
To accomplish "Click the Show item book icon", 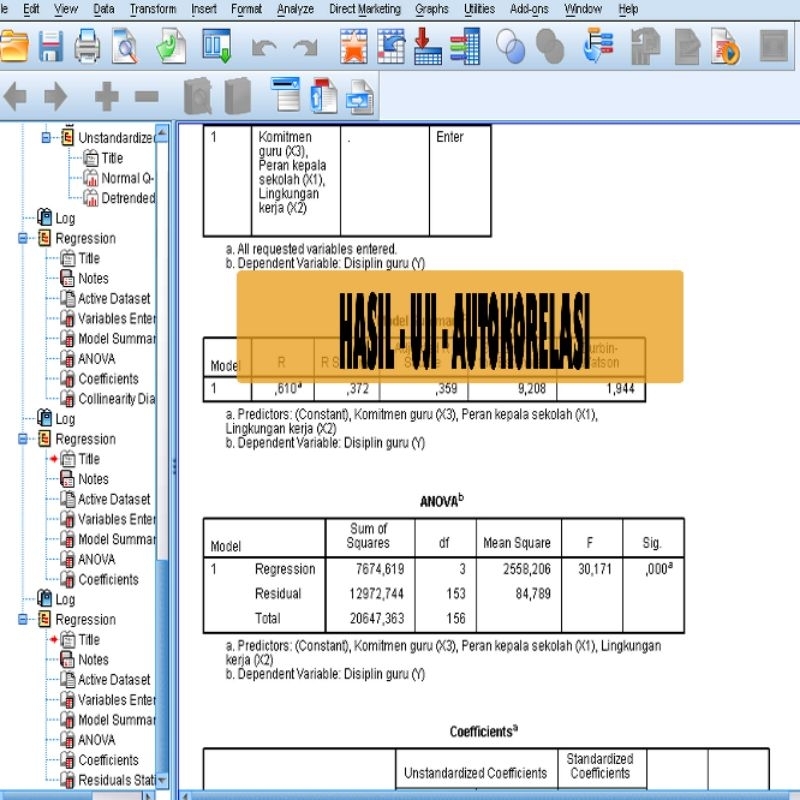I will pos(197,96).
